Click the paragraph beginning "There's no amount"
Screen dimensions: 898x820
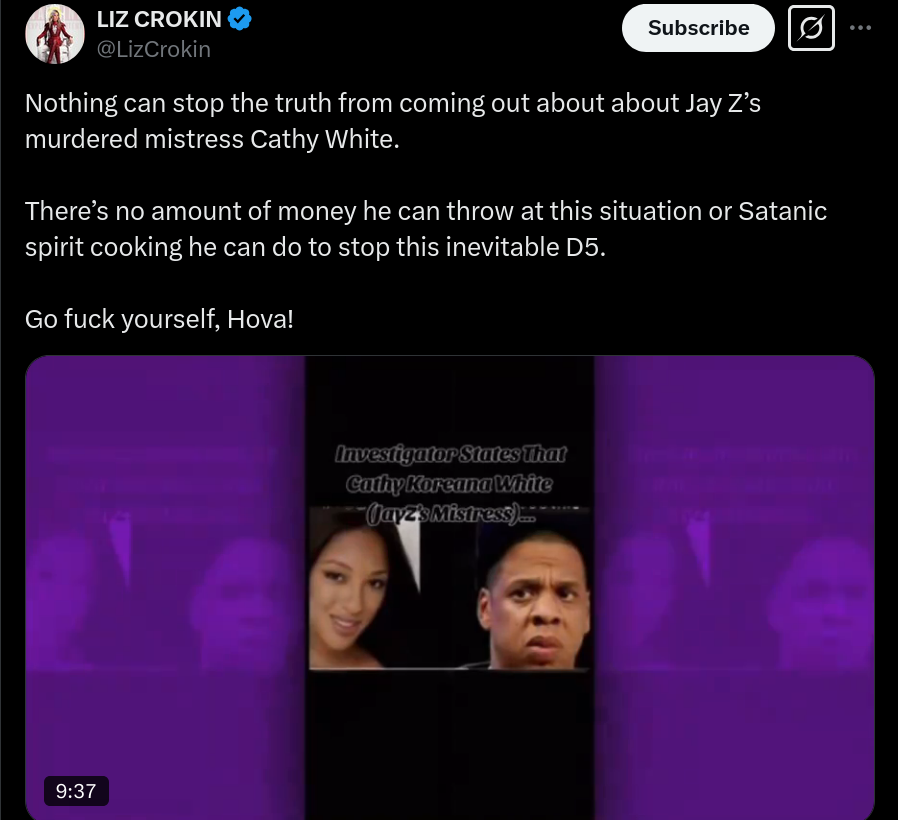tap(426, 228)
